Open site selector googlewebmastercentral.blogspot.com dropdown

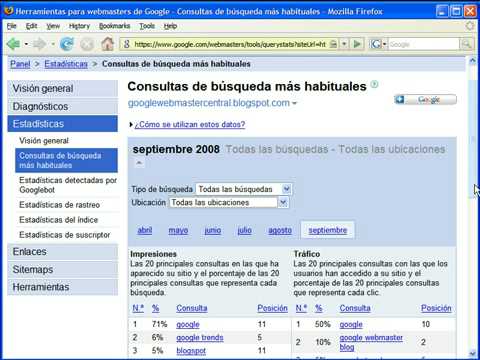click(x=294, y=103)
